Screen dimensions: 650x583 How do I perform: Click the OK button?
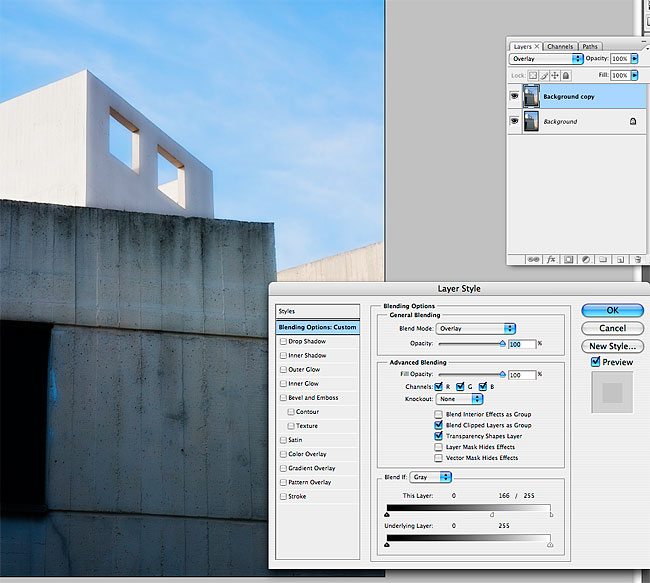[612, 310]
